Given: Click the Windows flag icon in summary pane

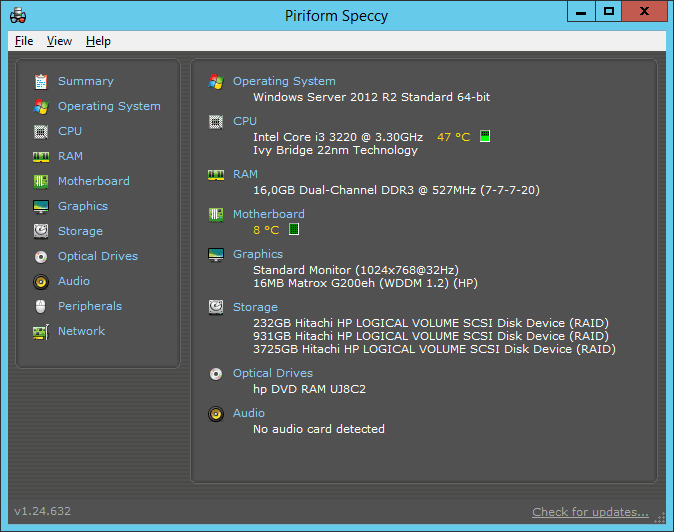Looking at the screenshot, I should tap(216, 82).
